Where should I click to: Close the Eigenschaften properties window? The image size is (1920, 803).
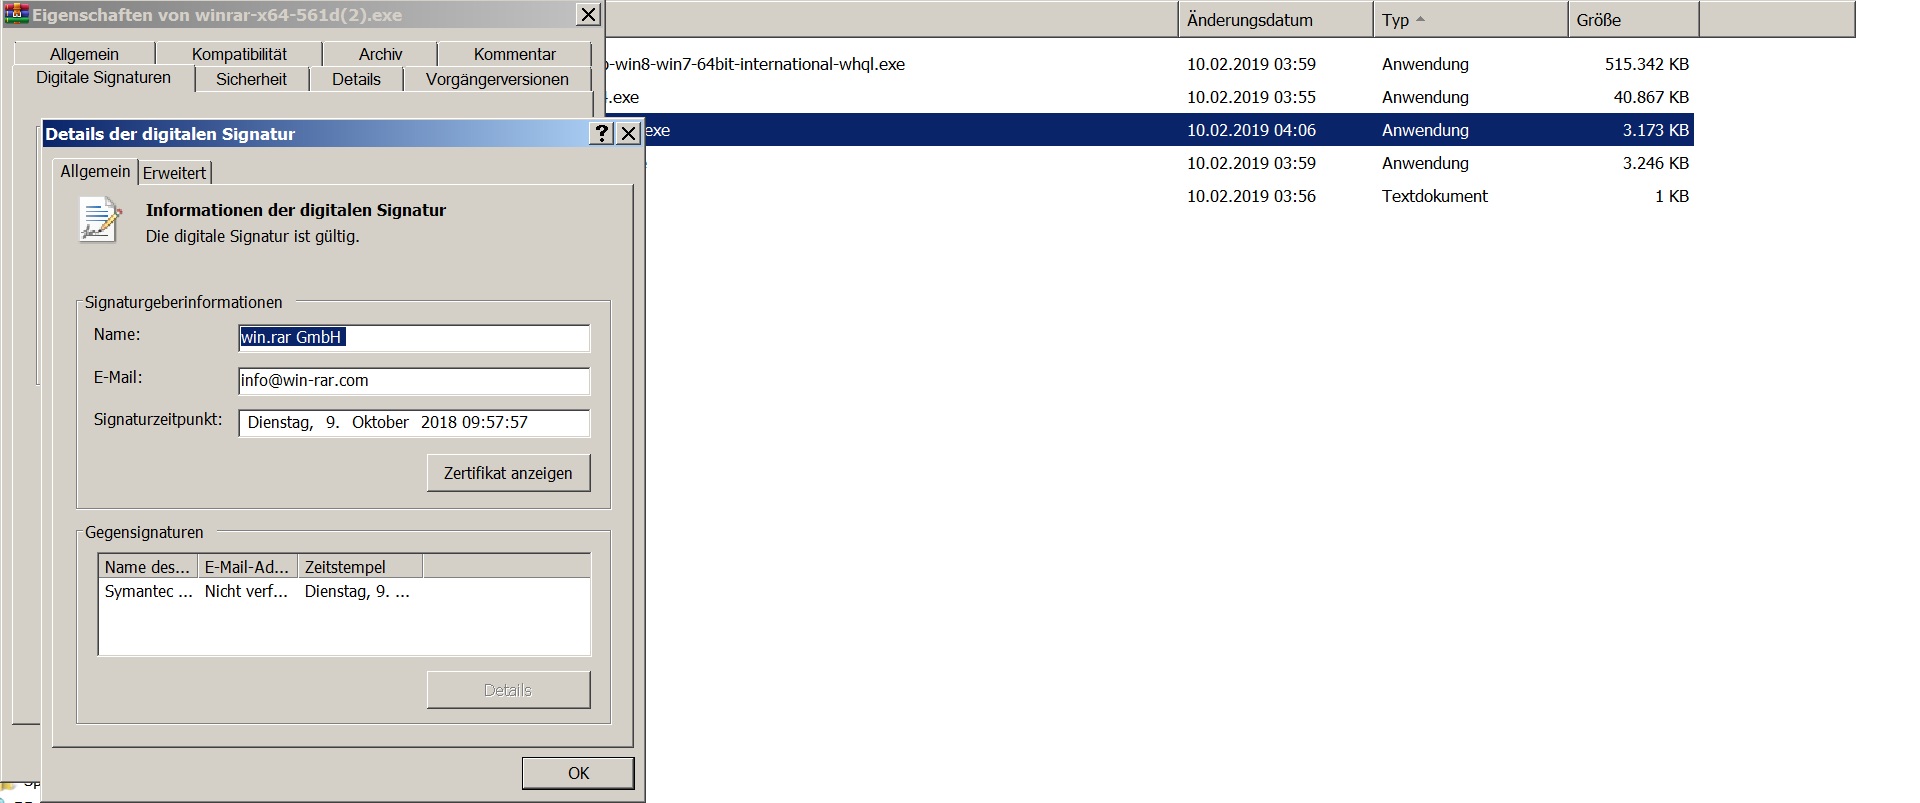[589, 14]
